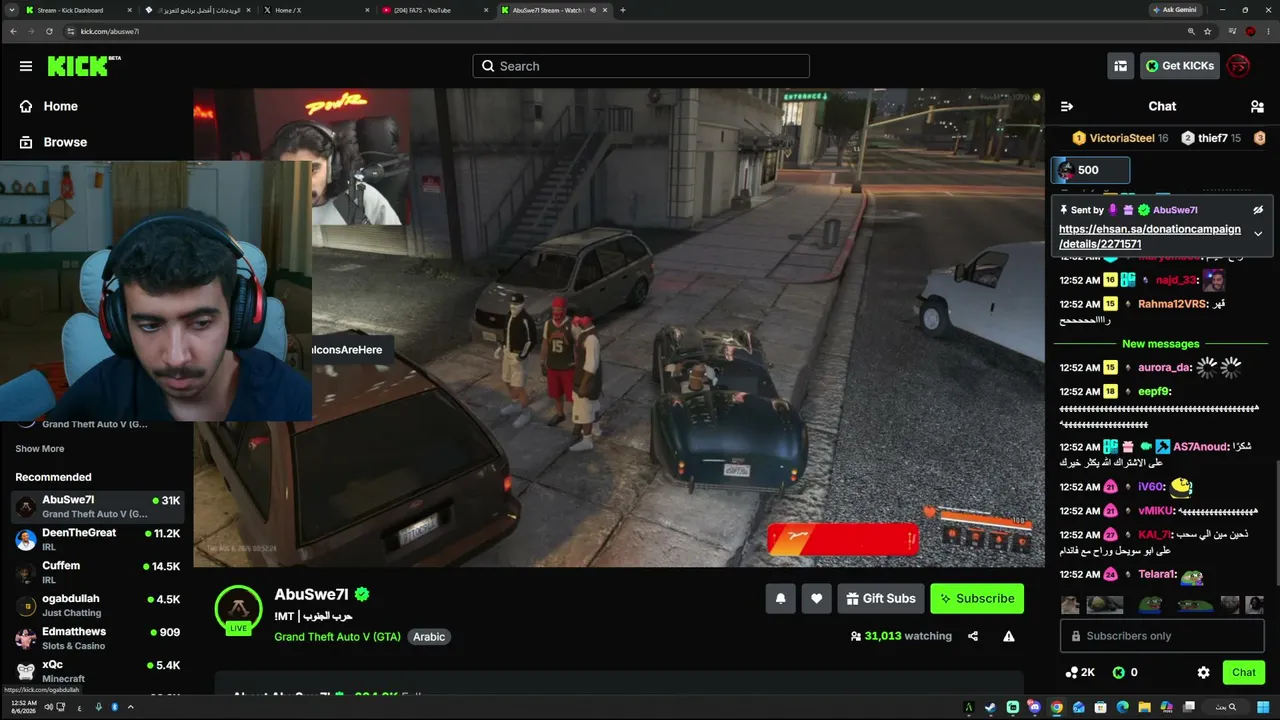Focus the Kick search box
This screenshot has height=720, width=1280.
641,66
